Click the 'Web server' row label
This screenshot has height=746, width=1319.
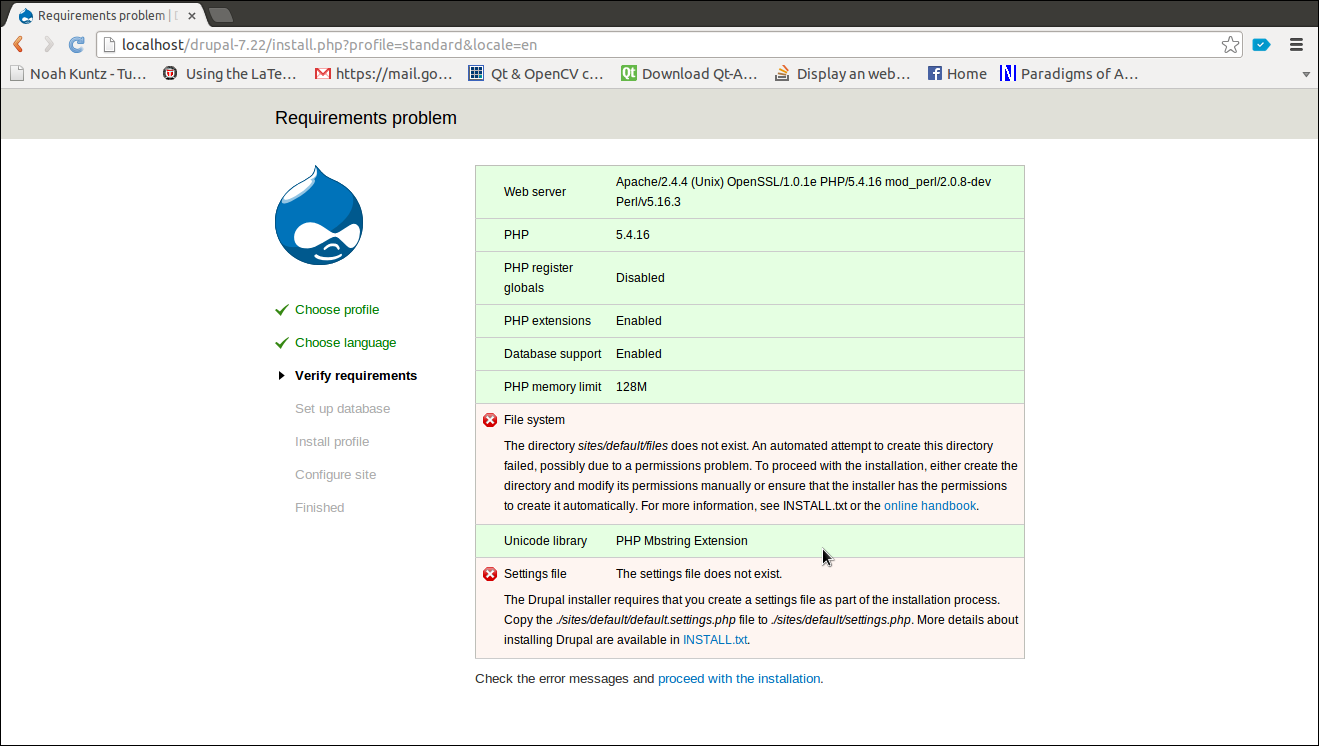(x=535, y=192)
